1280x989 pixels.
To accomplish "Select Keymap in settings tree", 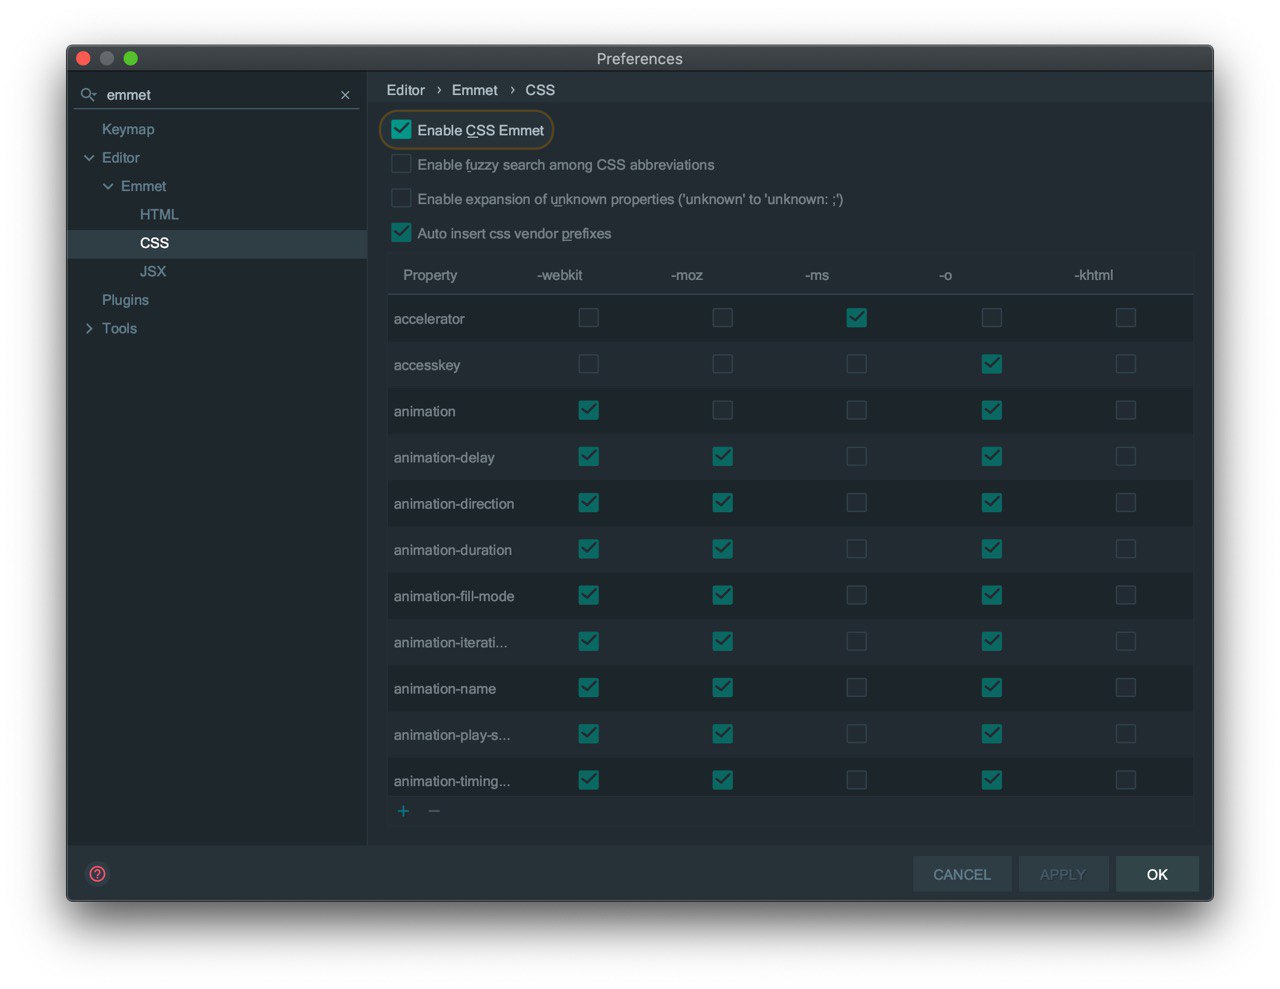I will pyautogui.click(x=128, y=129).
